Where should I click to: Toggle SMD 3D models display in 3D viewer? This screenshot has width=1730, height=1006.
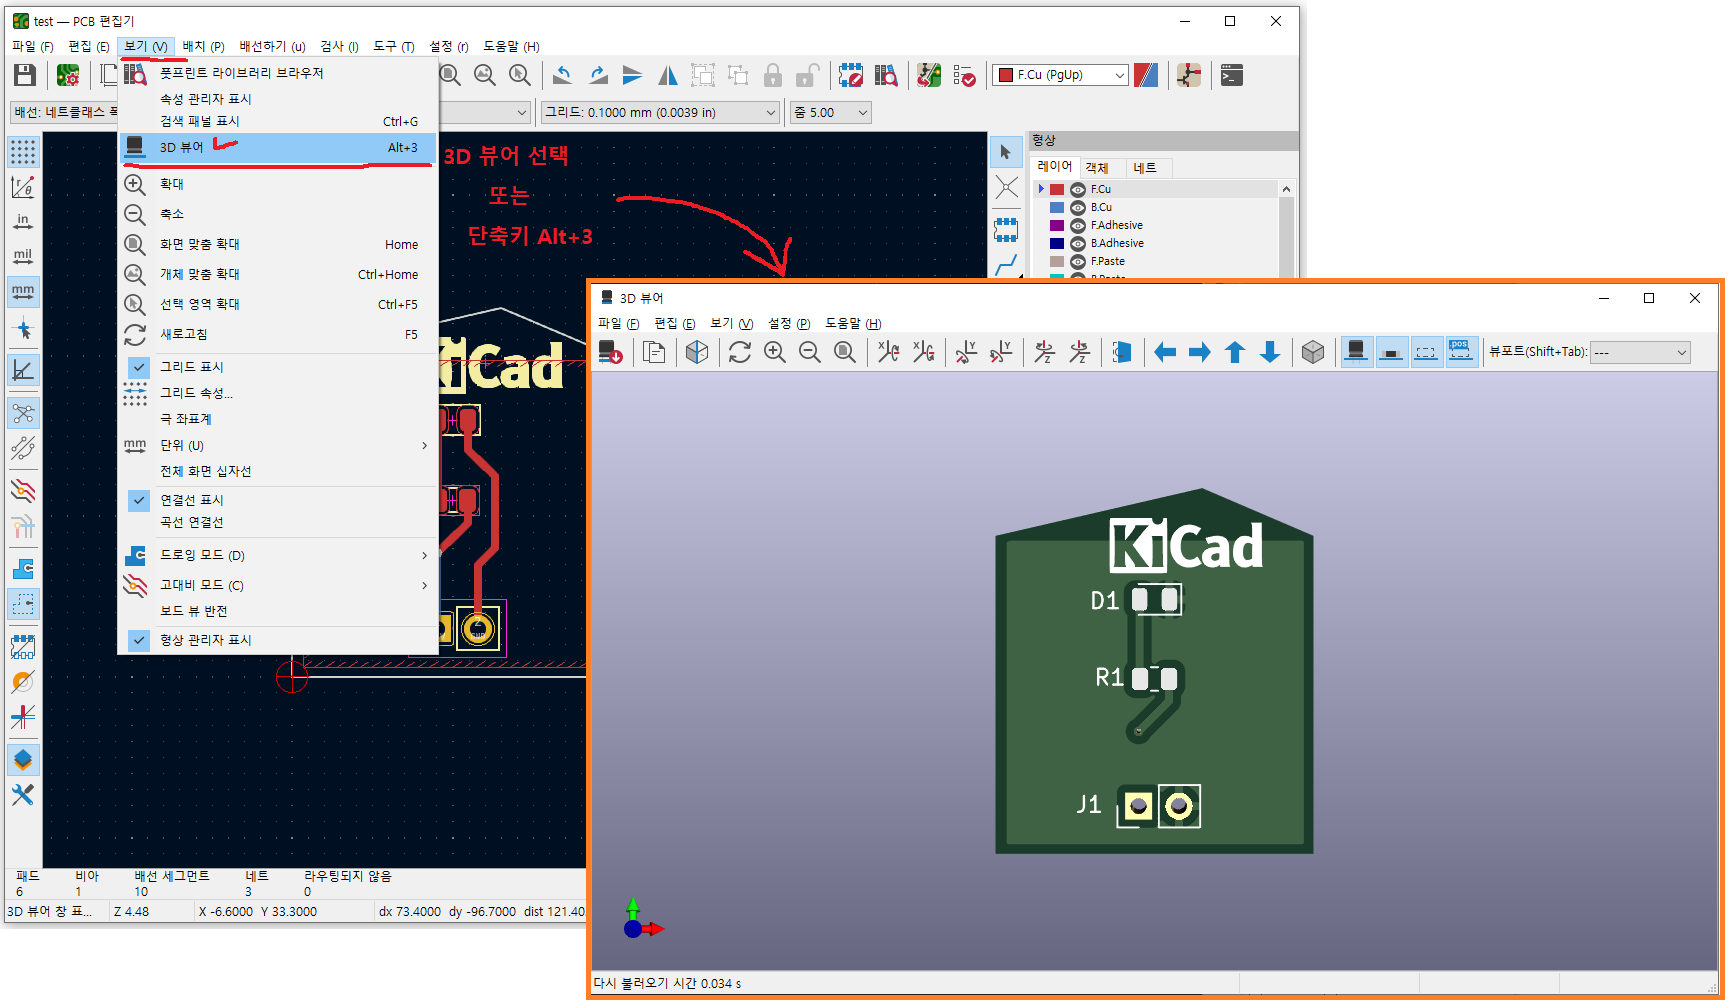(x=1391, y=352)
